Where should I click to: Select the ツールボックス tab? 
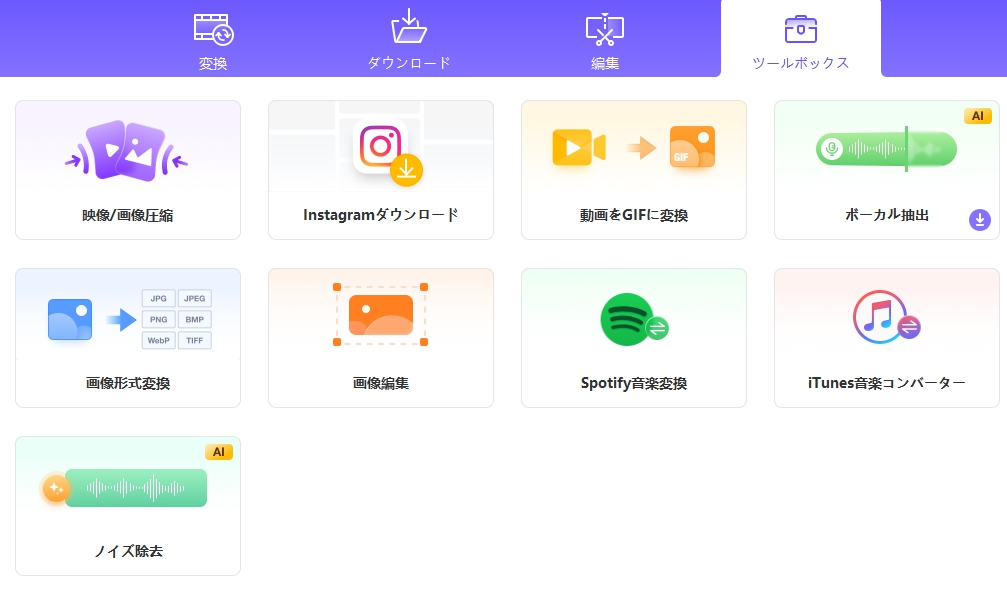pyautogui.click(x=801, y=39)
